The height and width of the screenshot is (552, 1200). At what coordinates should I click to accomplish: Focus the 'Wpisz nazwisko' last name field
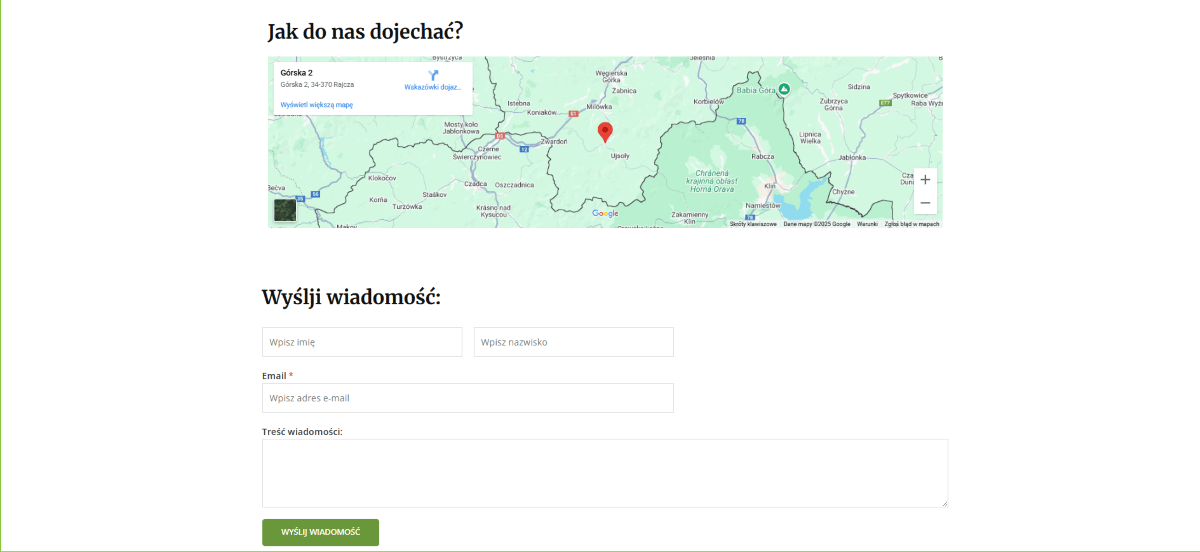click(x=573, y=342)
